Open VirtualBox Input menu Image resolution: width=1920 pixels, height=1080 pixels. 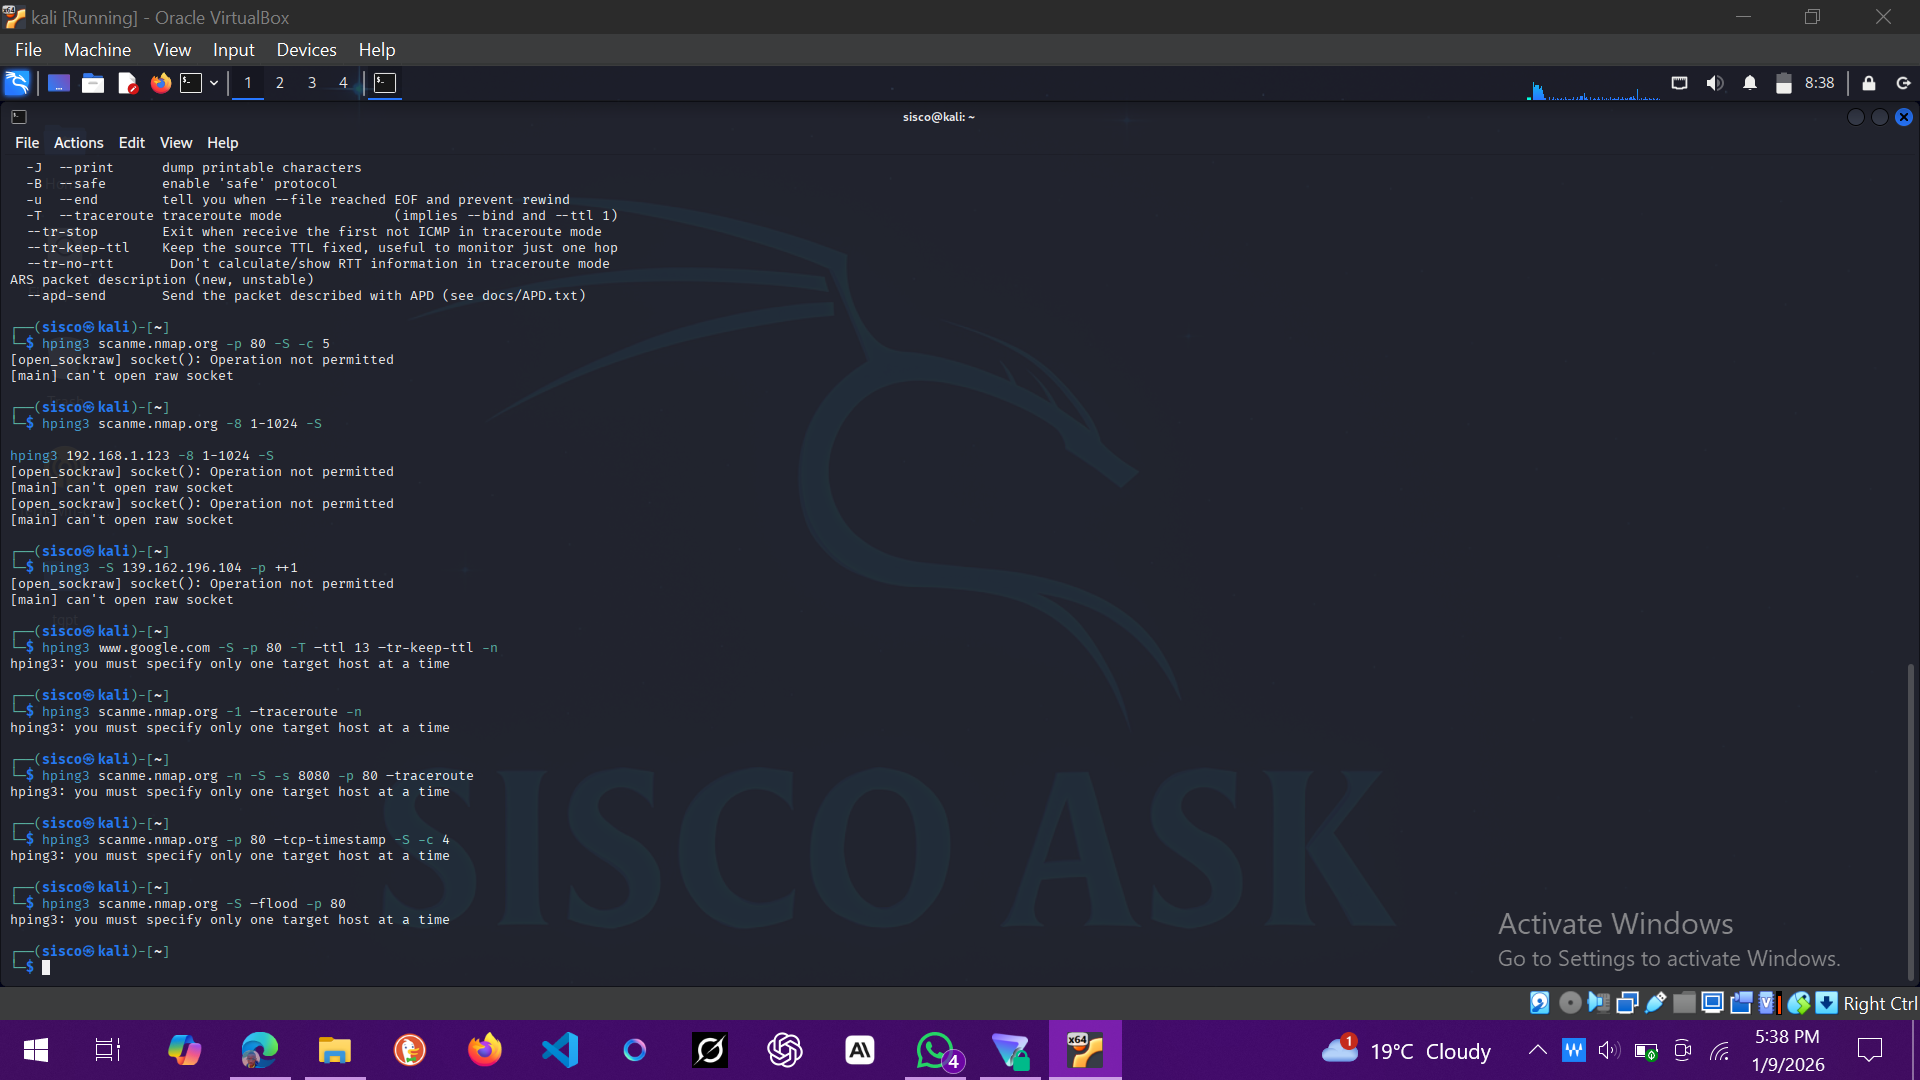pos(233,50)
